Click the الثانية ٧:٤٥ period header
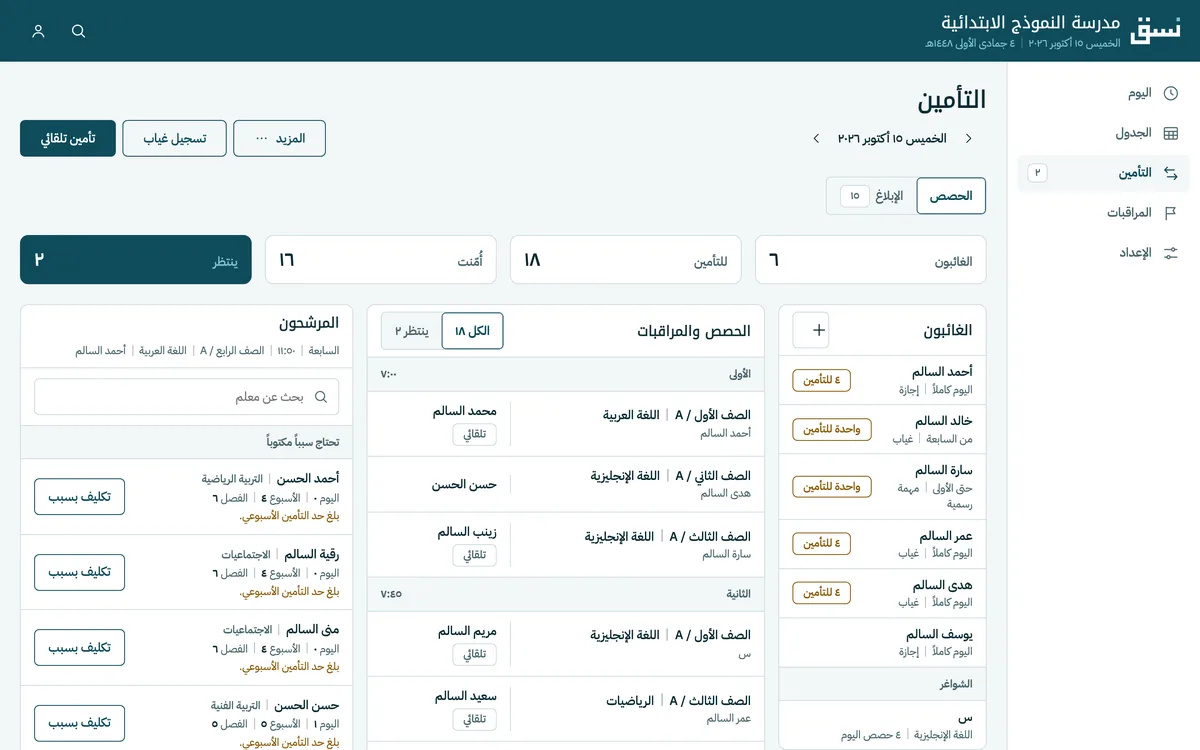 (x=566, y=594)
